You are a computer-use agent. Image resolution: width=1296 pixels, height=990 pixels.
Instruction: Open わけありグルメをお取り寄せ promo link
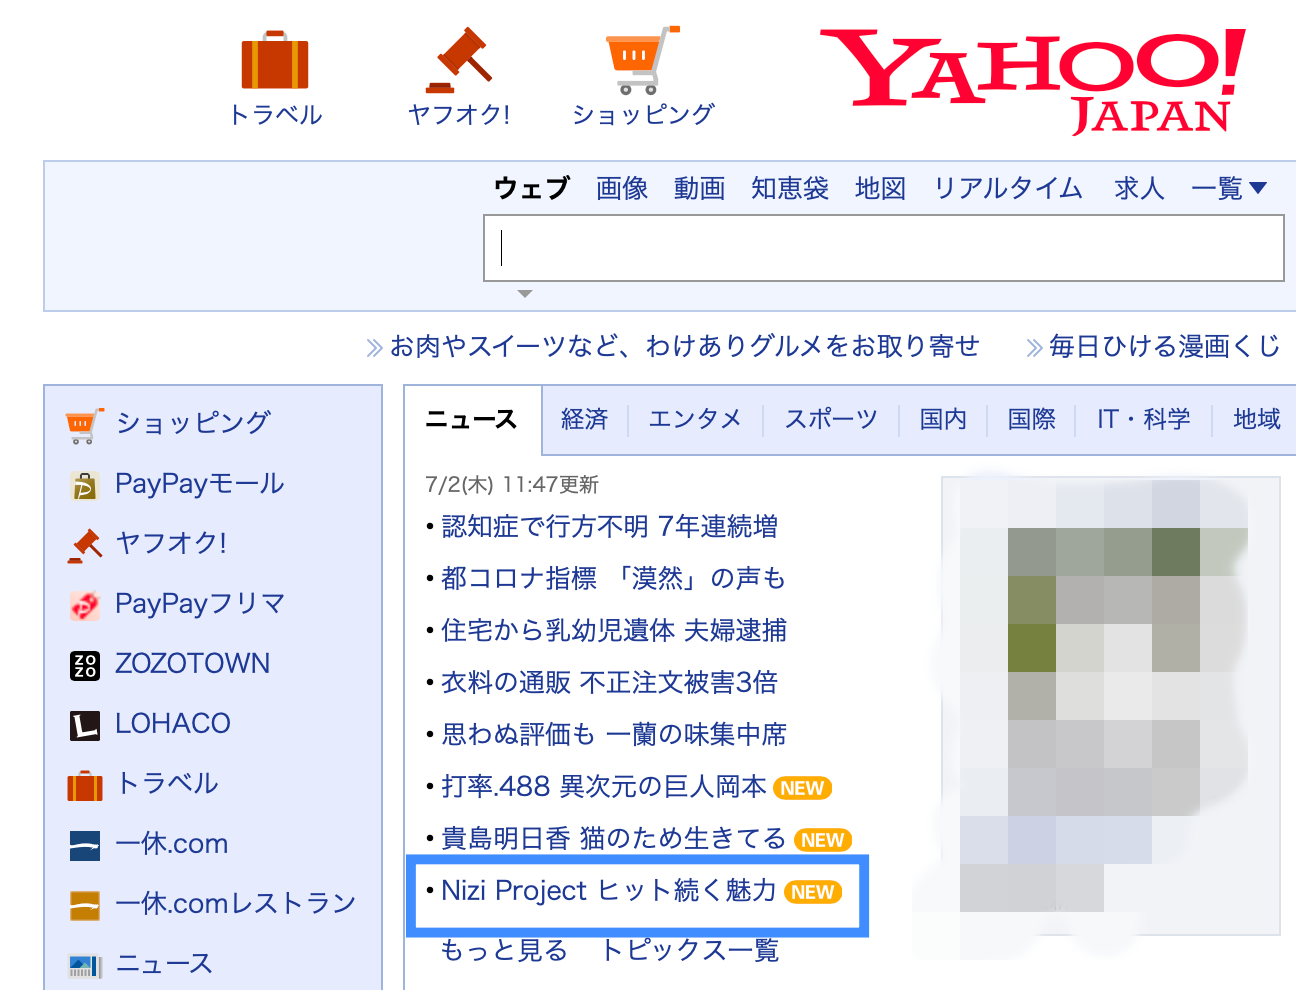pyautogui.click(x=685, y=346)
